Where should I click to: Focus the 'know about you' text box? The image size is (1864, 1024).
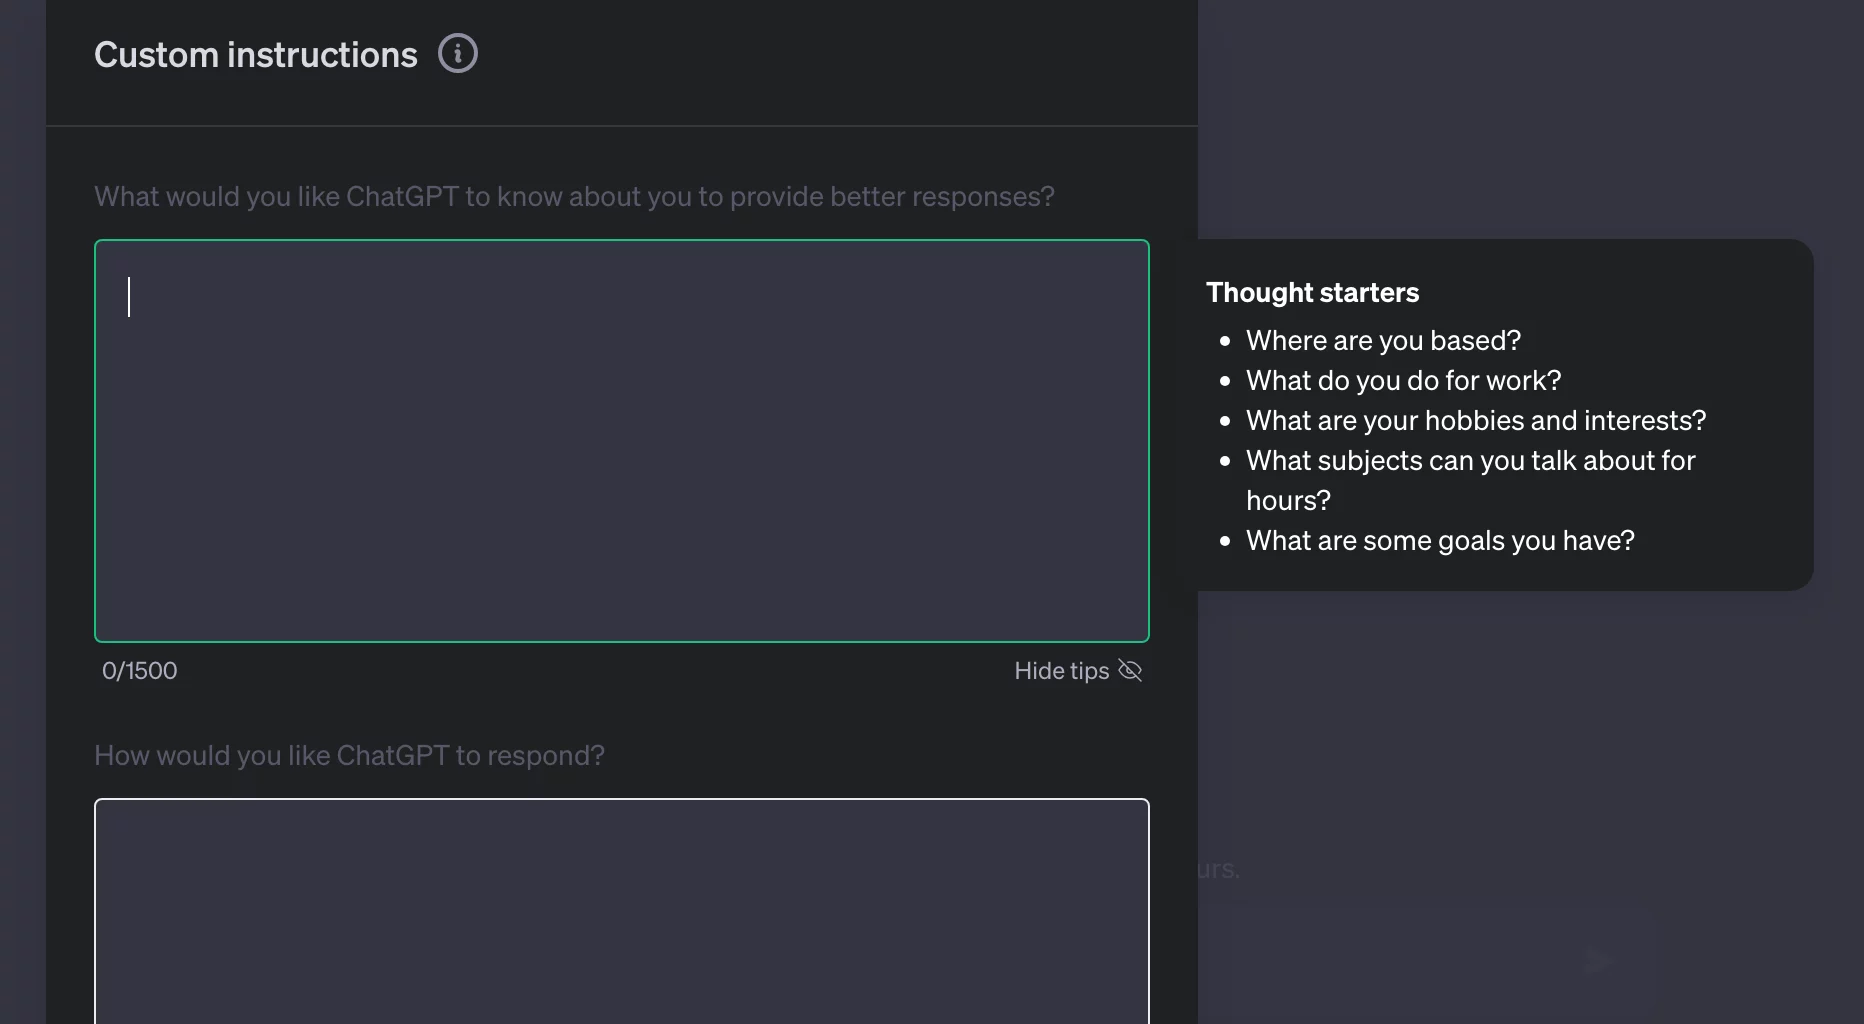(x=622, y=441)
